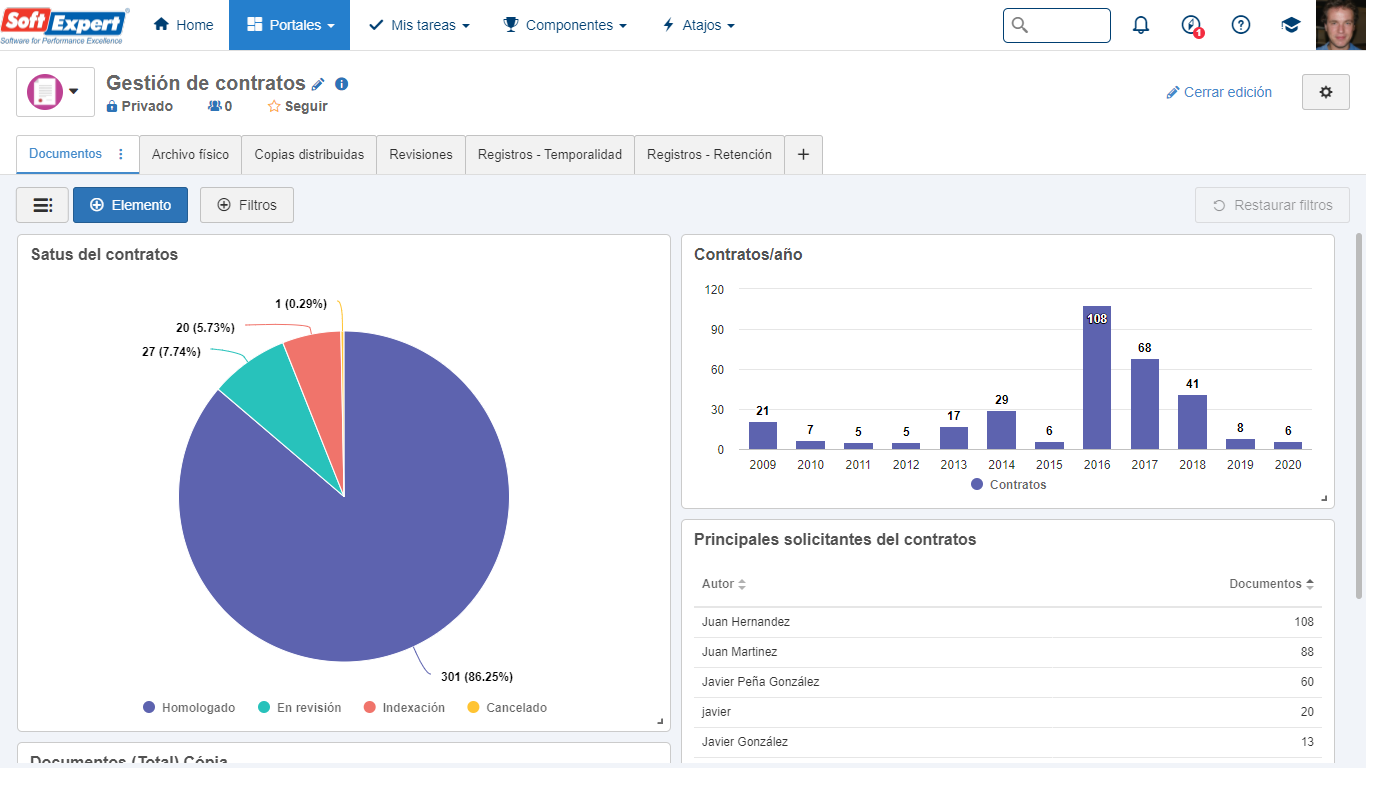Open the notifications bell icon
This screenshot has width=1383, height=785.
click(x=1141, y=25)
